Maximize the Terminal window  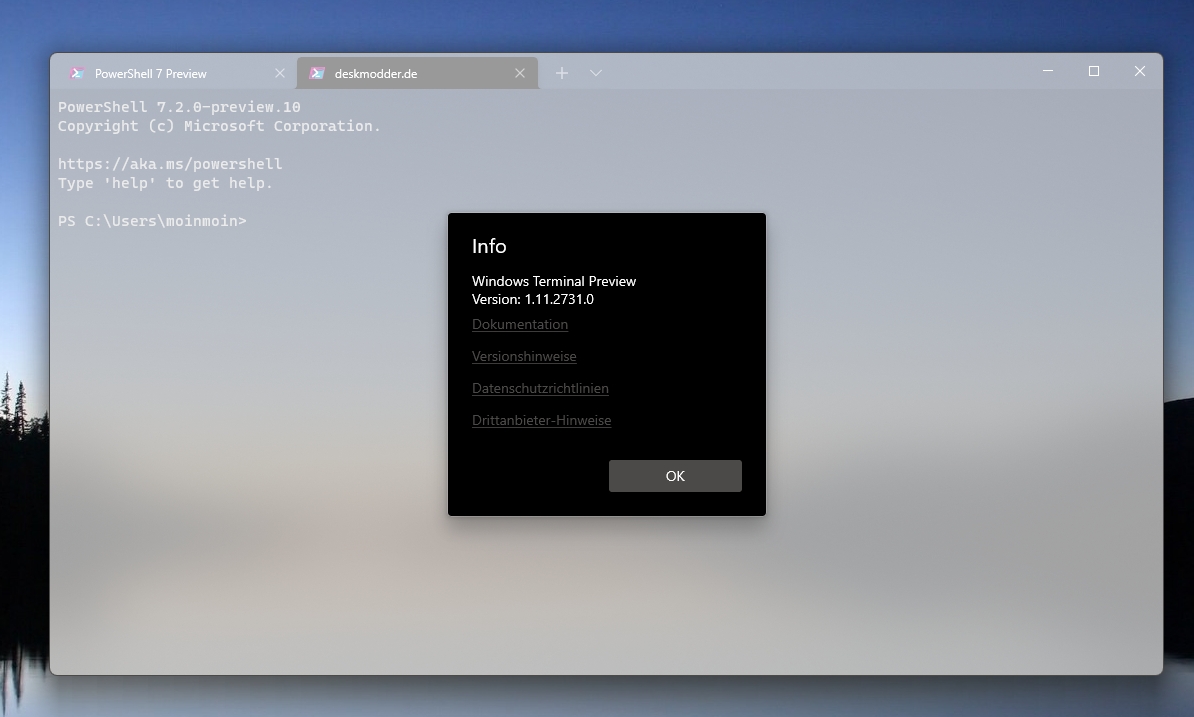coord(1093,71)
